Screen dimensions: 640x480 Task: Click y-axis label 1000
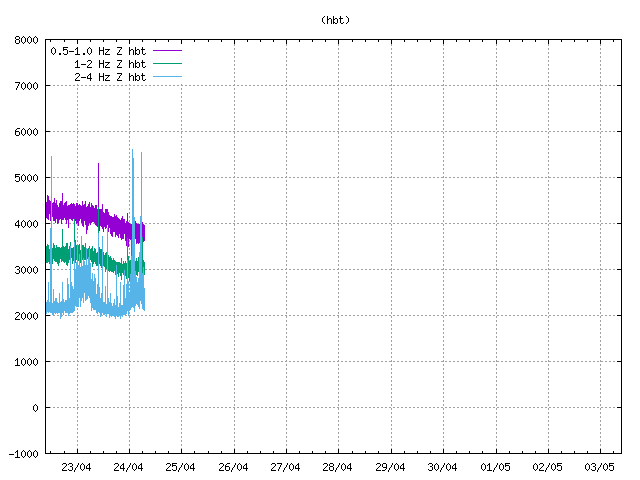(26, 362)
